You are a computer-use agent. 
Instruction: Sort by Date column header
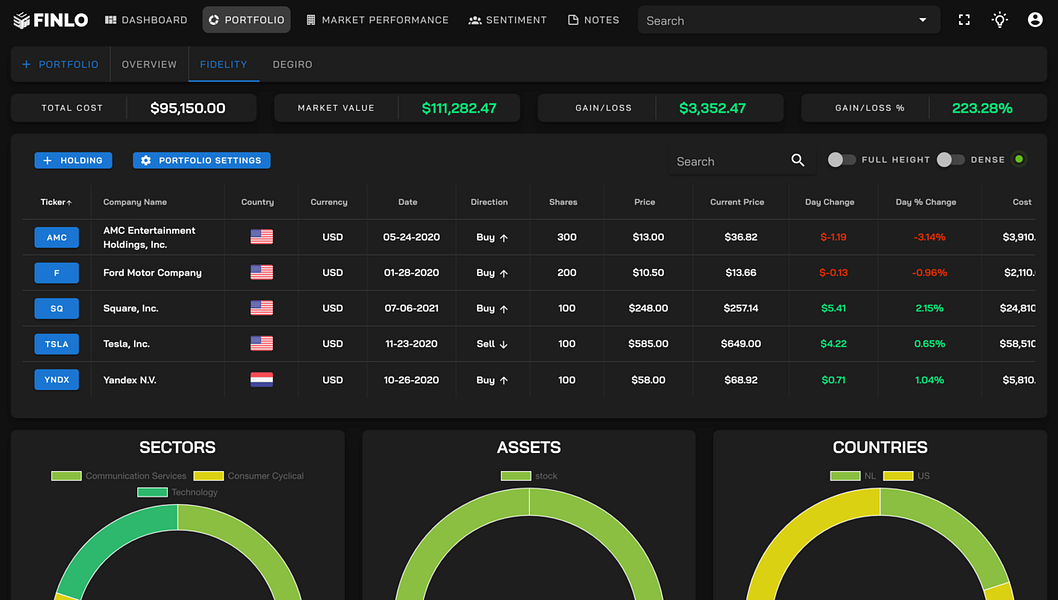click(x=408, y=202)
